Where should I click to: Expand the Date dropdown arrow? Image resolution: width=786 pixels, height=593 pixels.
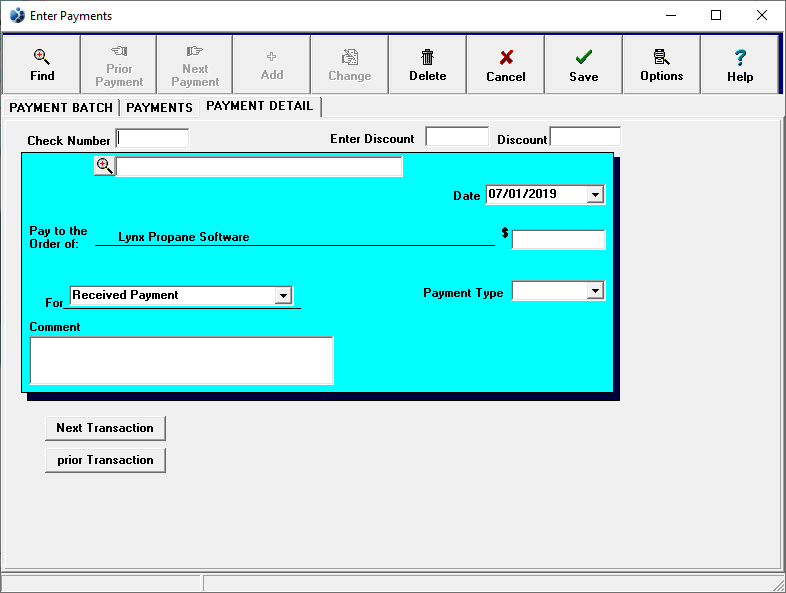coord(595,195)
